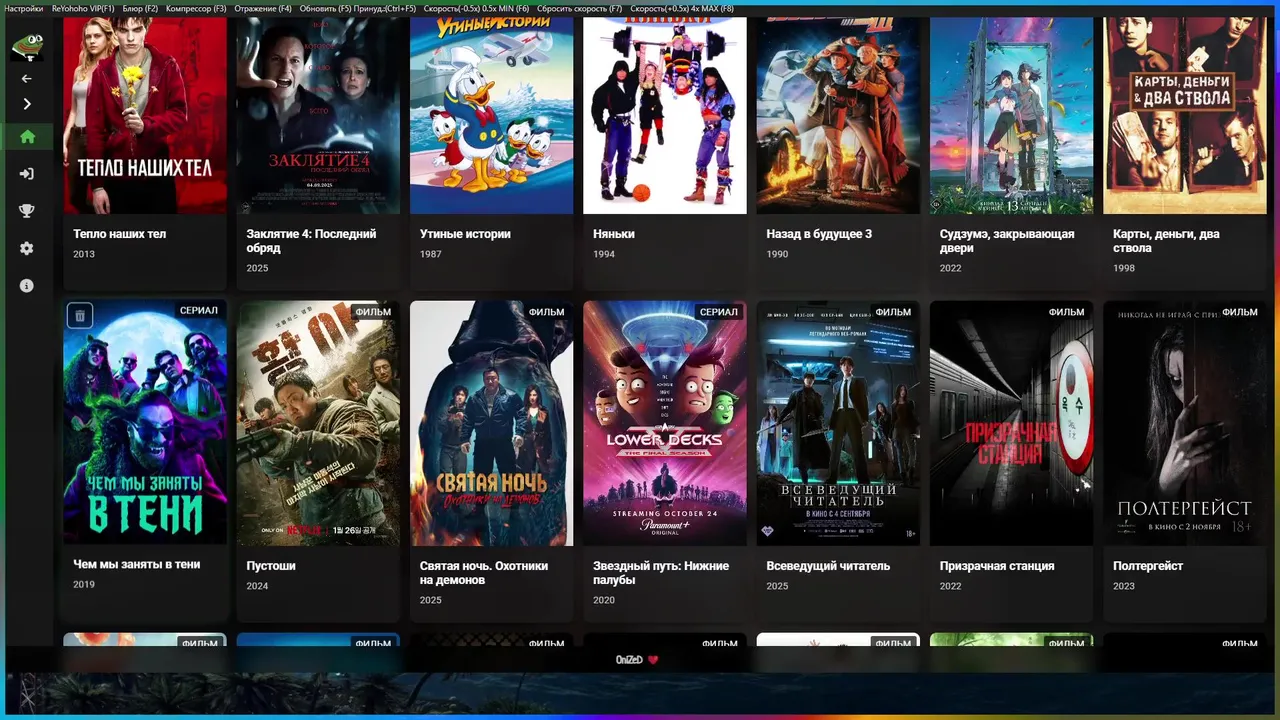Click the 'Полтергейст' title text
This screenshot has width=1280, height=720.
1148,566
